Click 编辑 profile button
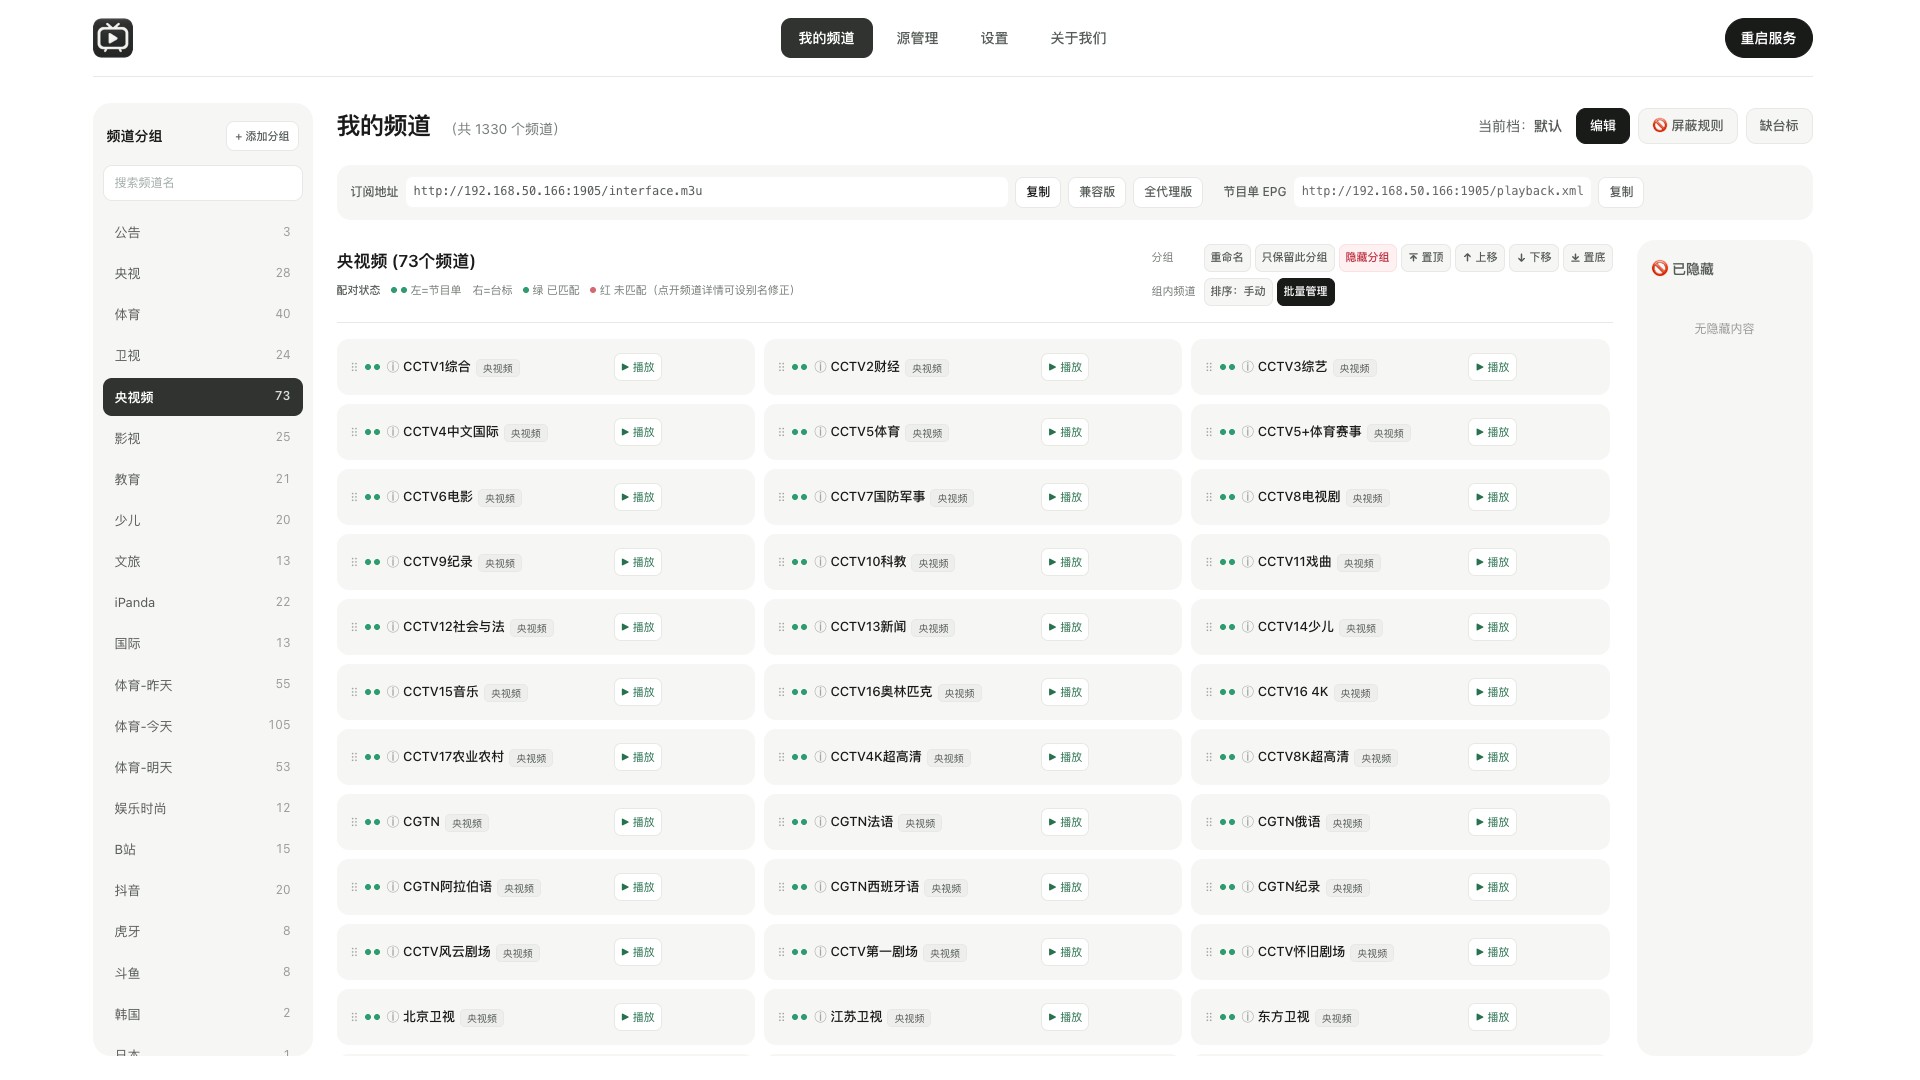The image size is (1920, 1080). pyautogui.click(x=1603, y=126)
